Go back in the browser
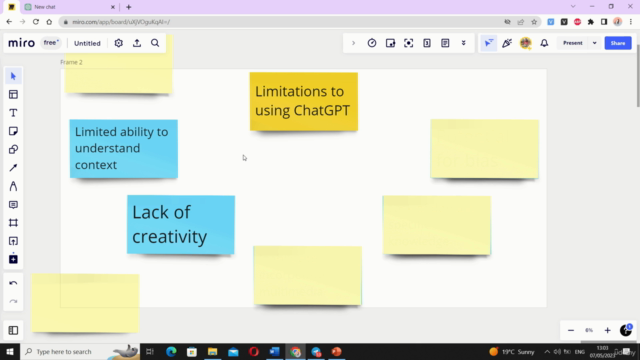This screenshot has width=640, height=360. (9, 22)
